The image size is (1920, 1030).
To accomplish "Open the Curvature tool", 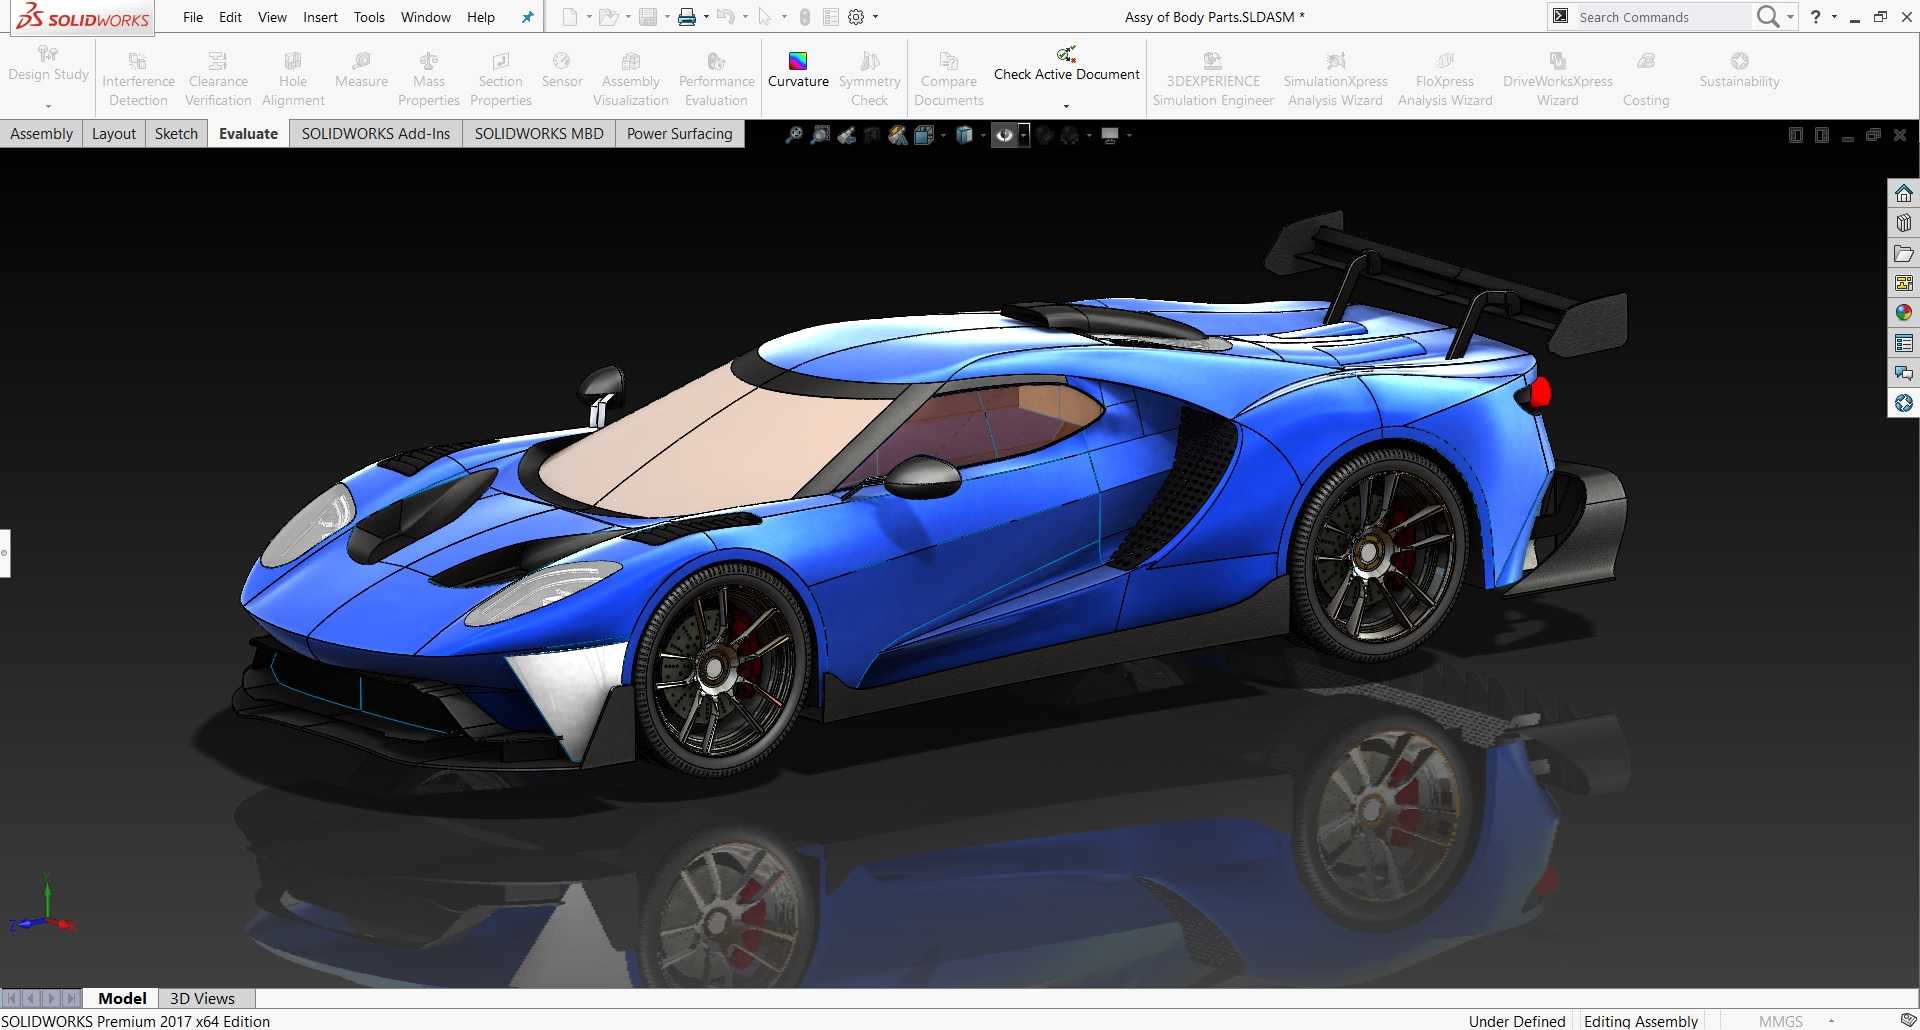I will [x=798, y=70].
